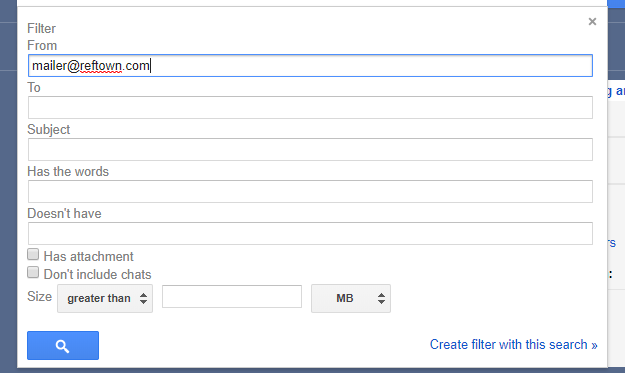Click the 'From' field label

(42, 45)
